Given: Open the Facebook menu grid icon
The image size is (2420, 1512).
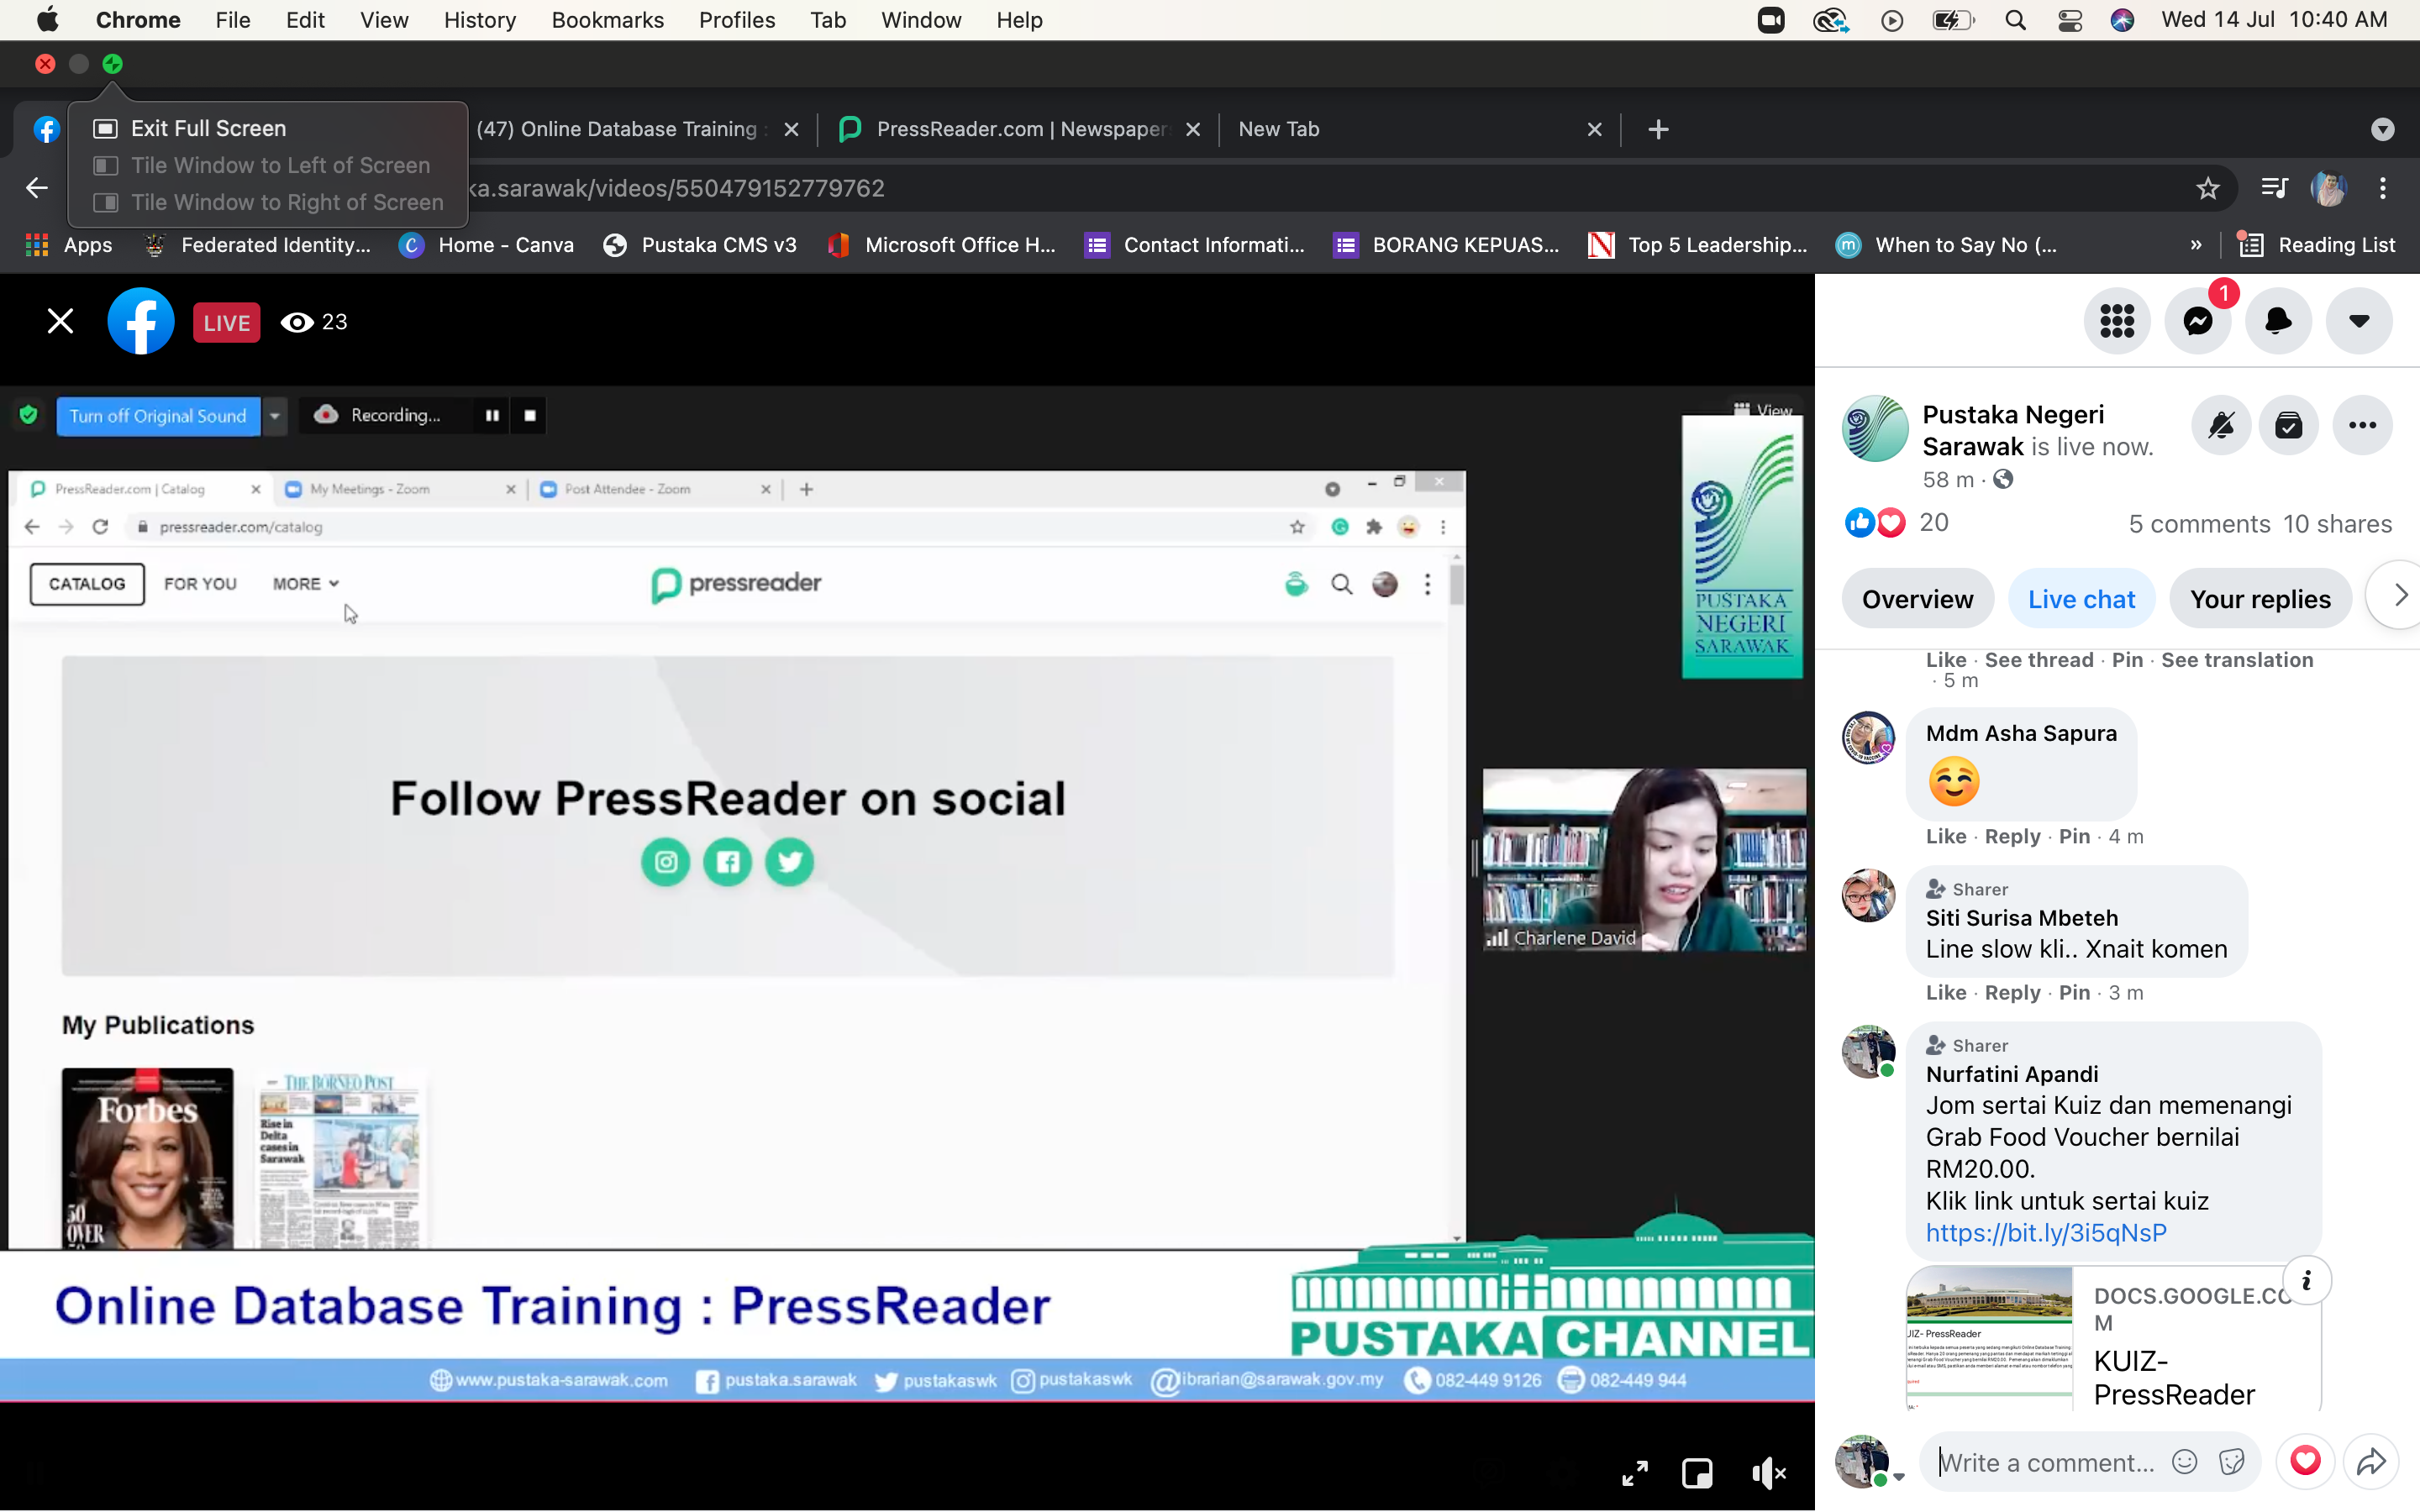Looking at the screenshot, I should tap(2117, 321).
